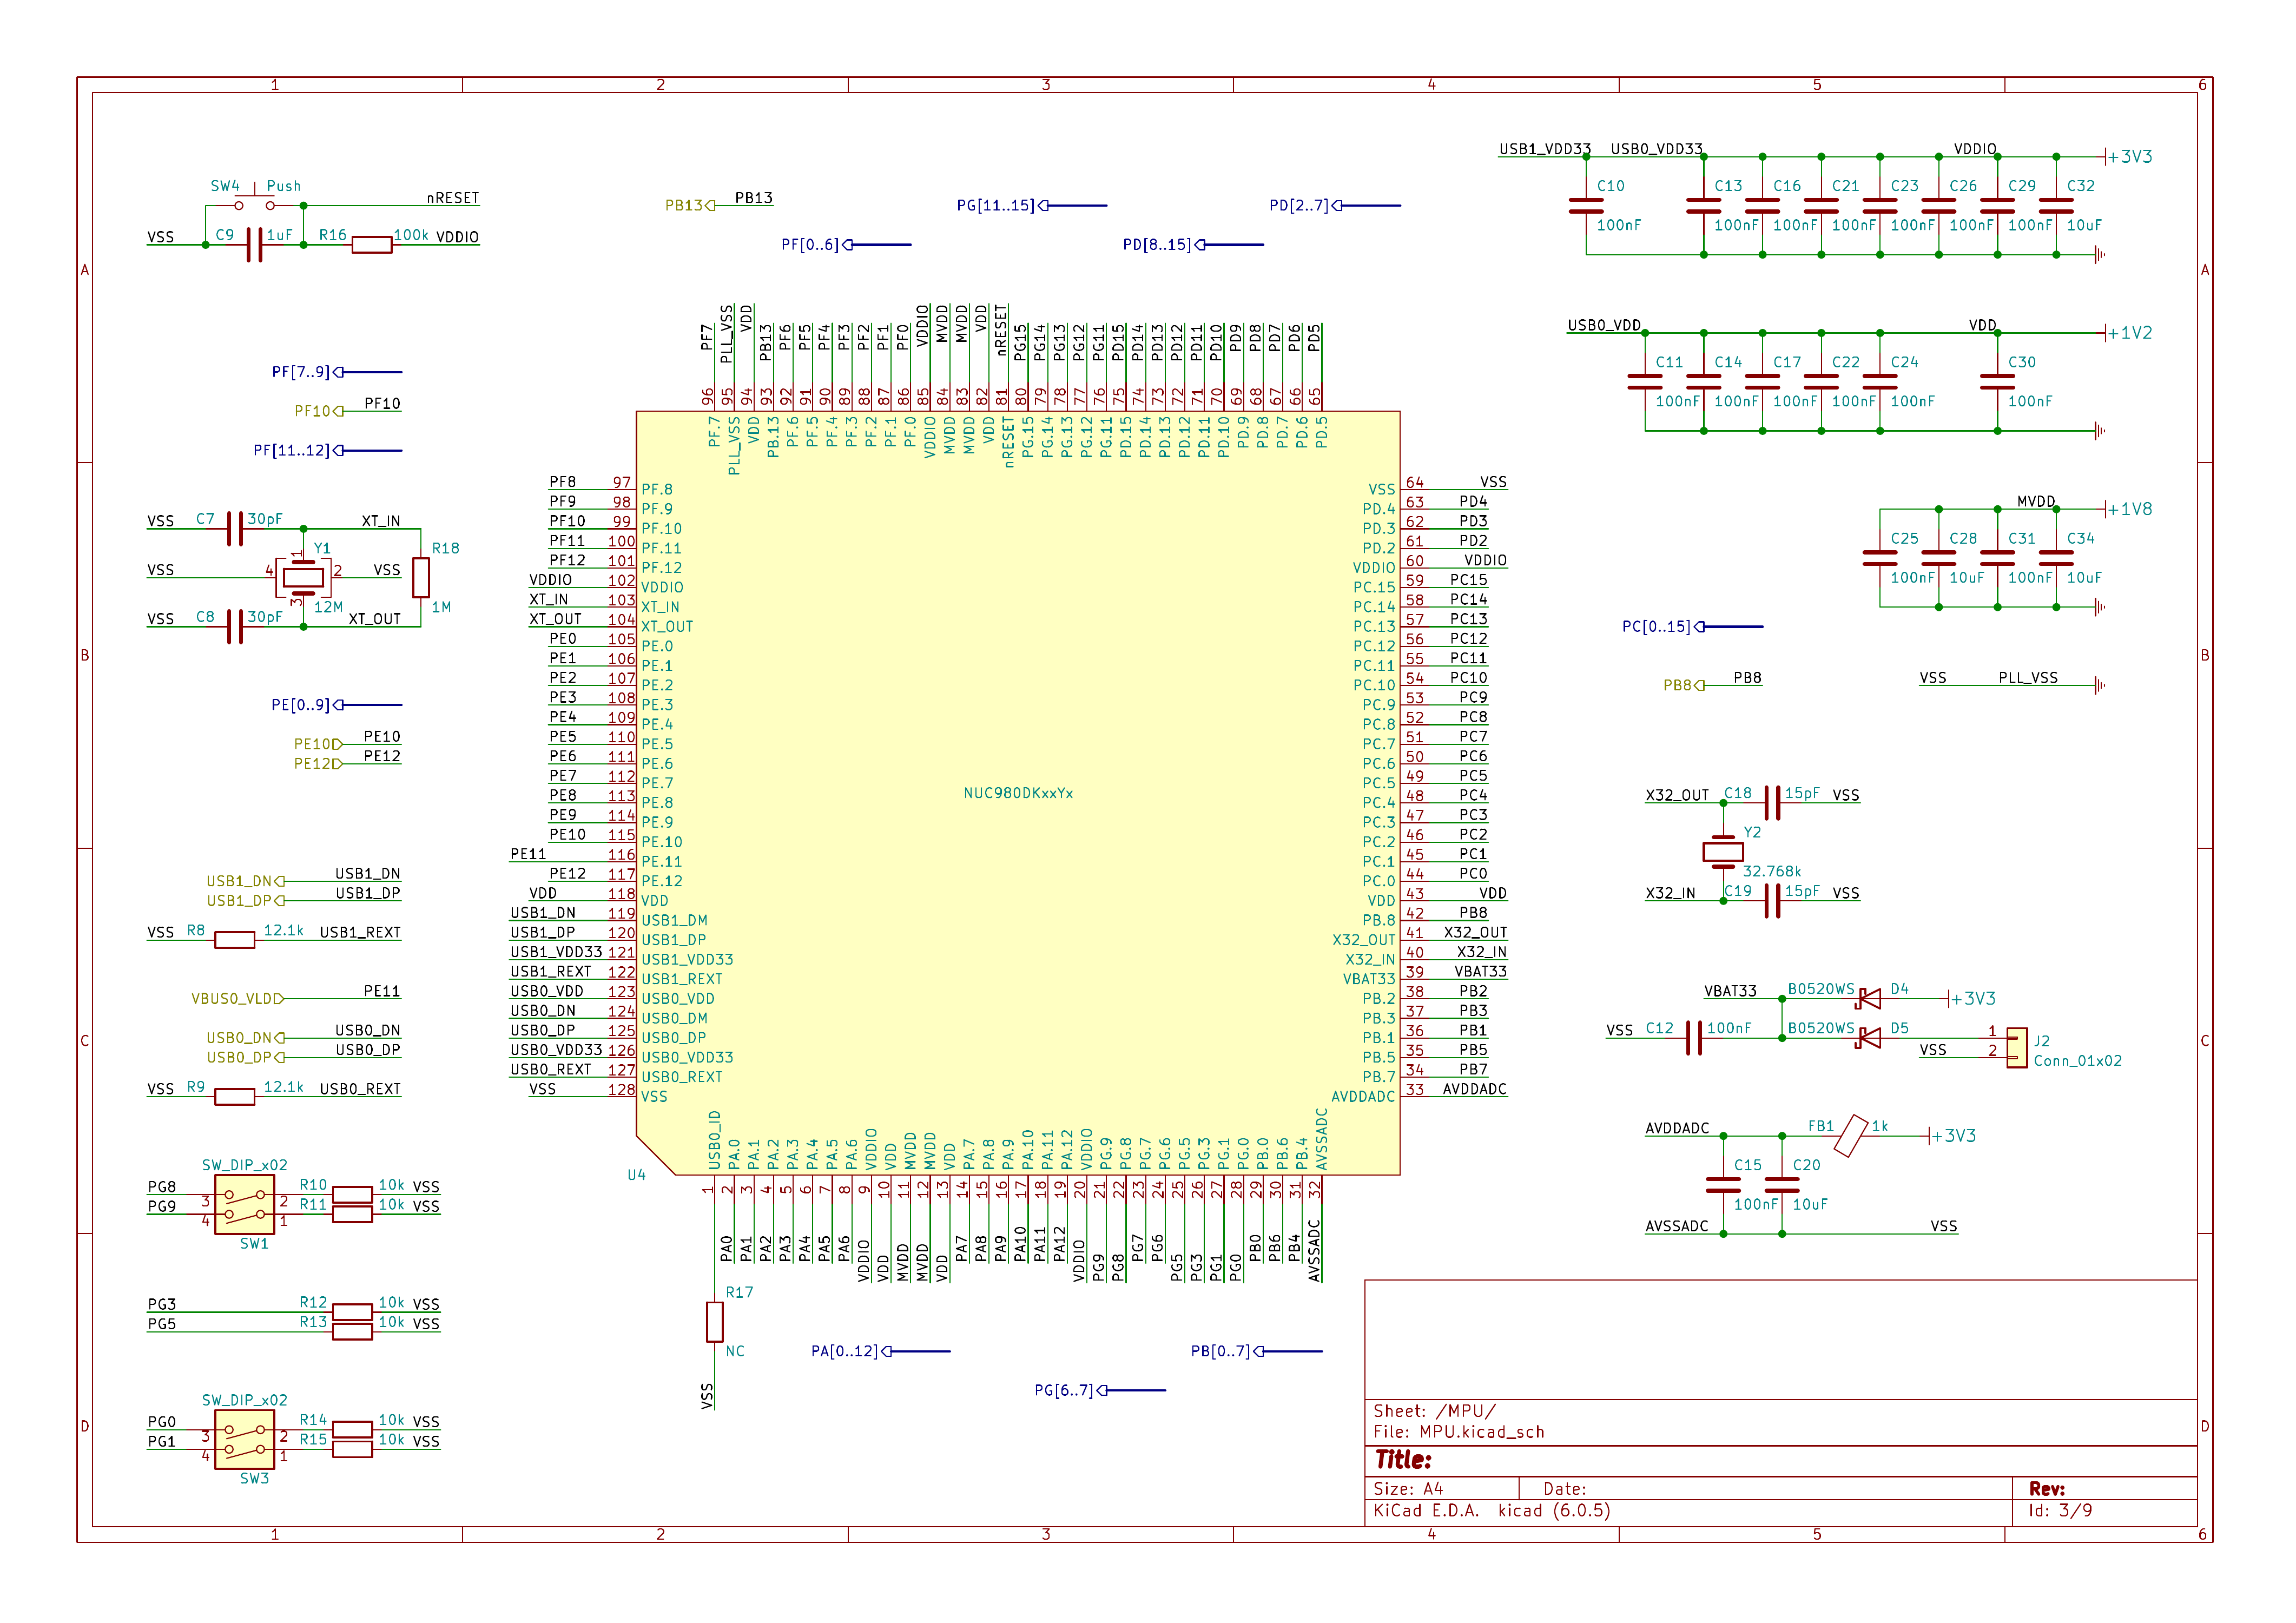Click the File: MPU.kicad_sch text
Image resolution: width=2296 pixels, height=1623 pixels.
(x=1459, y=1432)
